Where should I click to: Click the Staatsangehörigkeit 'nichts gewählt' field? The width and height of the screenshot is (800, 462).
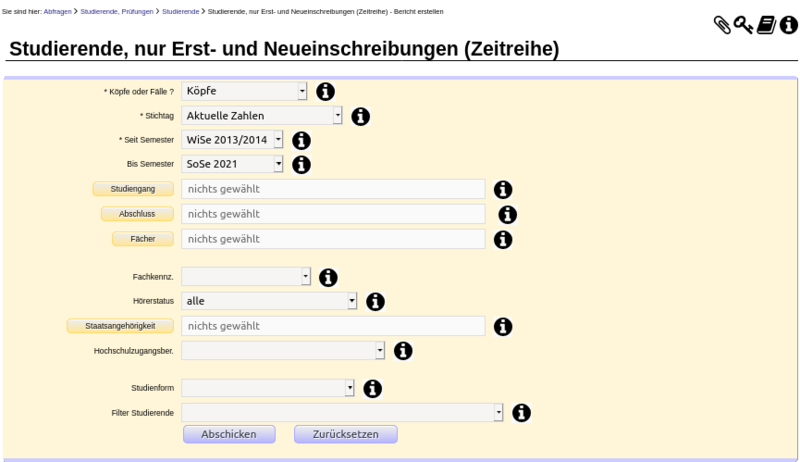coord(333,326)
